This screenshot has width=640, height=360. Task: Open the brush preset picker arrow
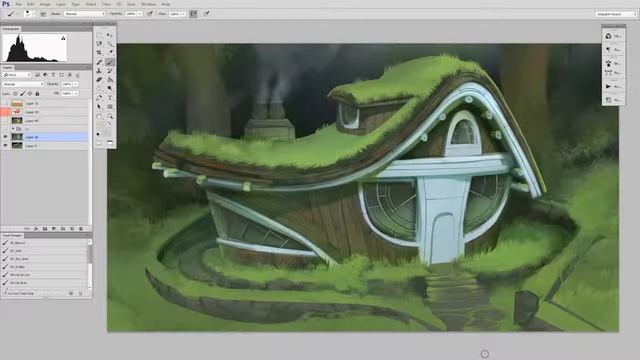(x=33, y=14)
